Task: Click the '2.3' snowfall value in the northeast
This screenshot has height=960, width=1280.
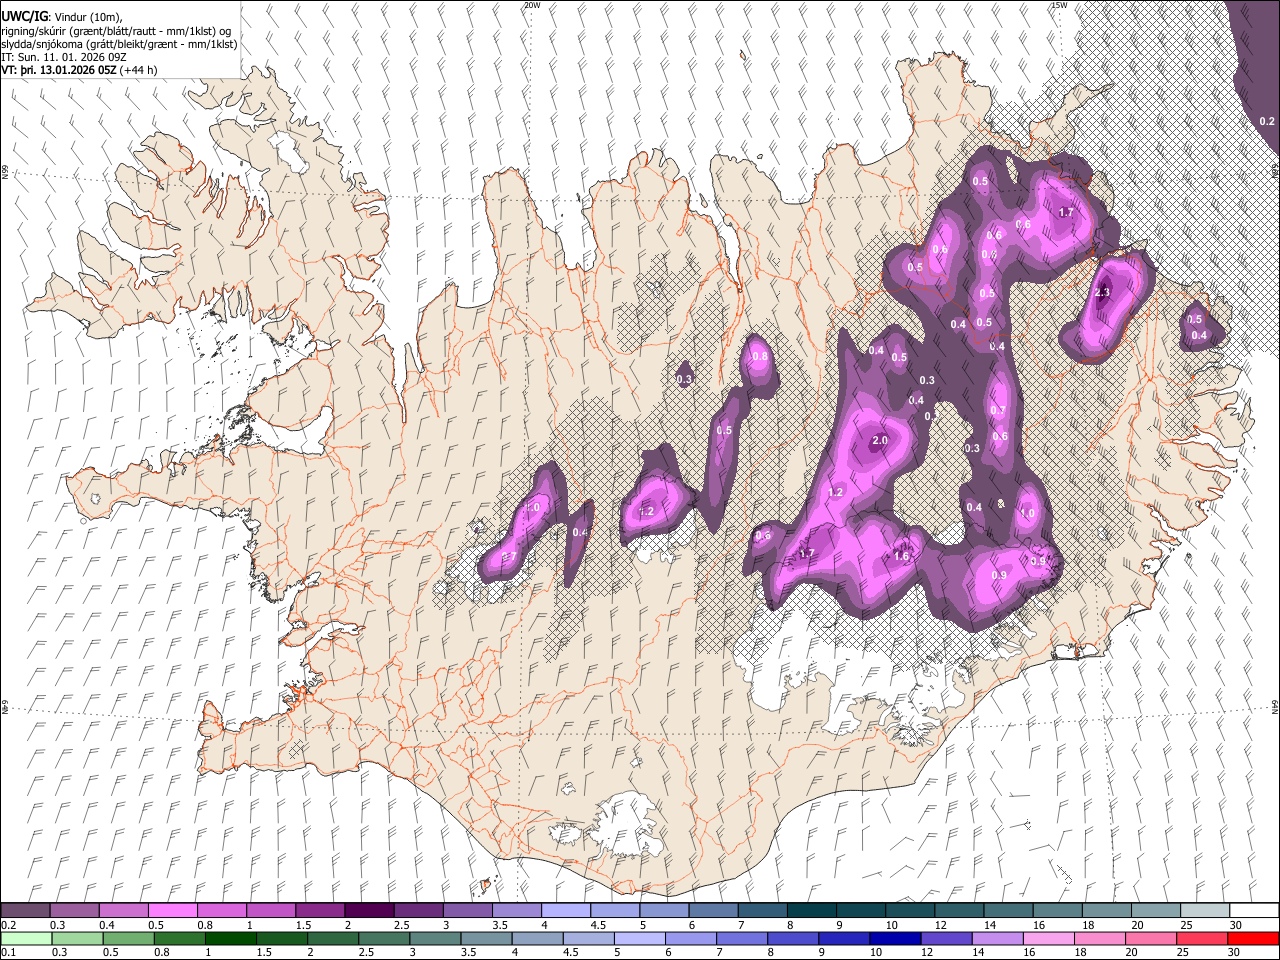Action: coord(1103,293)
